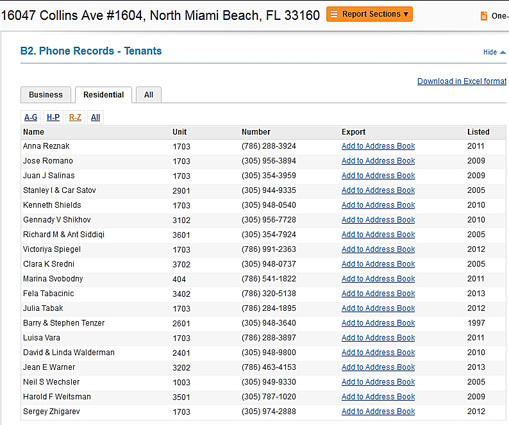Select the name Victoriya Spiegel
Screen dimensions: 509x425
(x=52, y=249)
